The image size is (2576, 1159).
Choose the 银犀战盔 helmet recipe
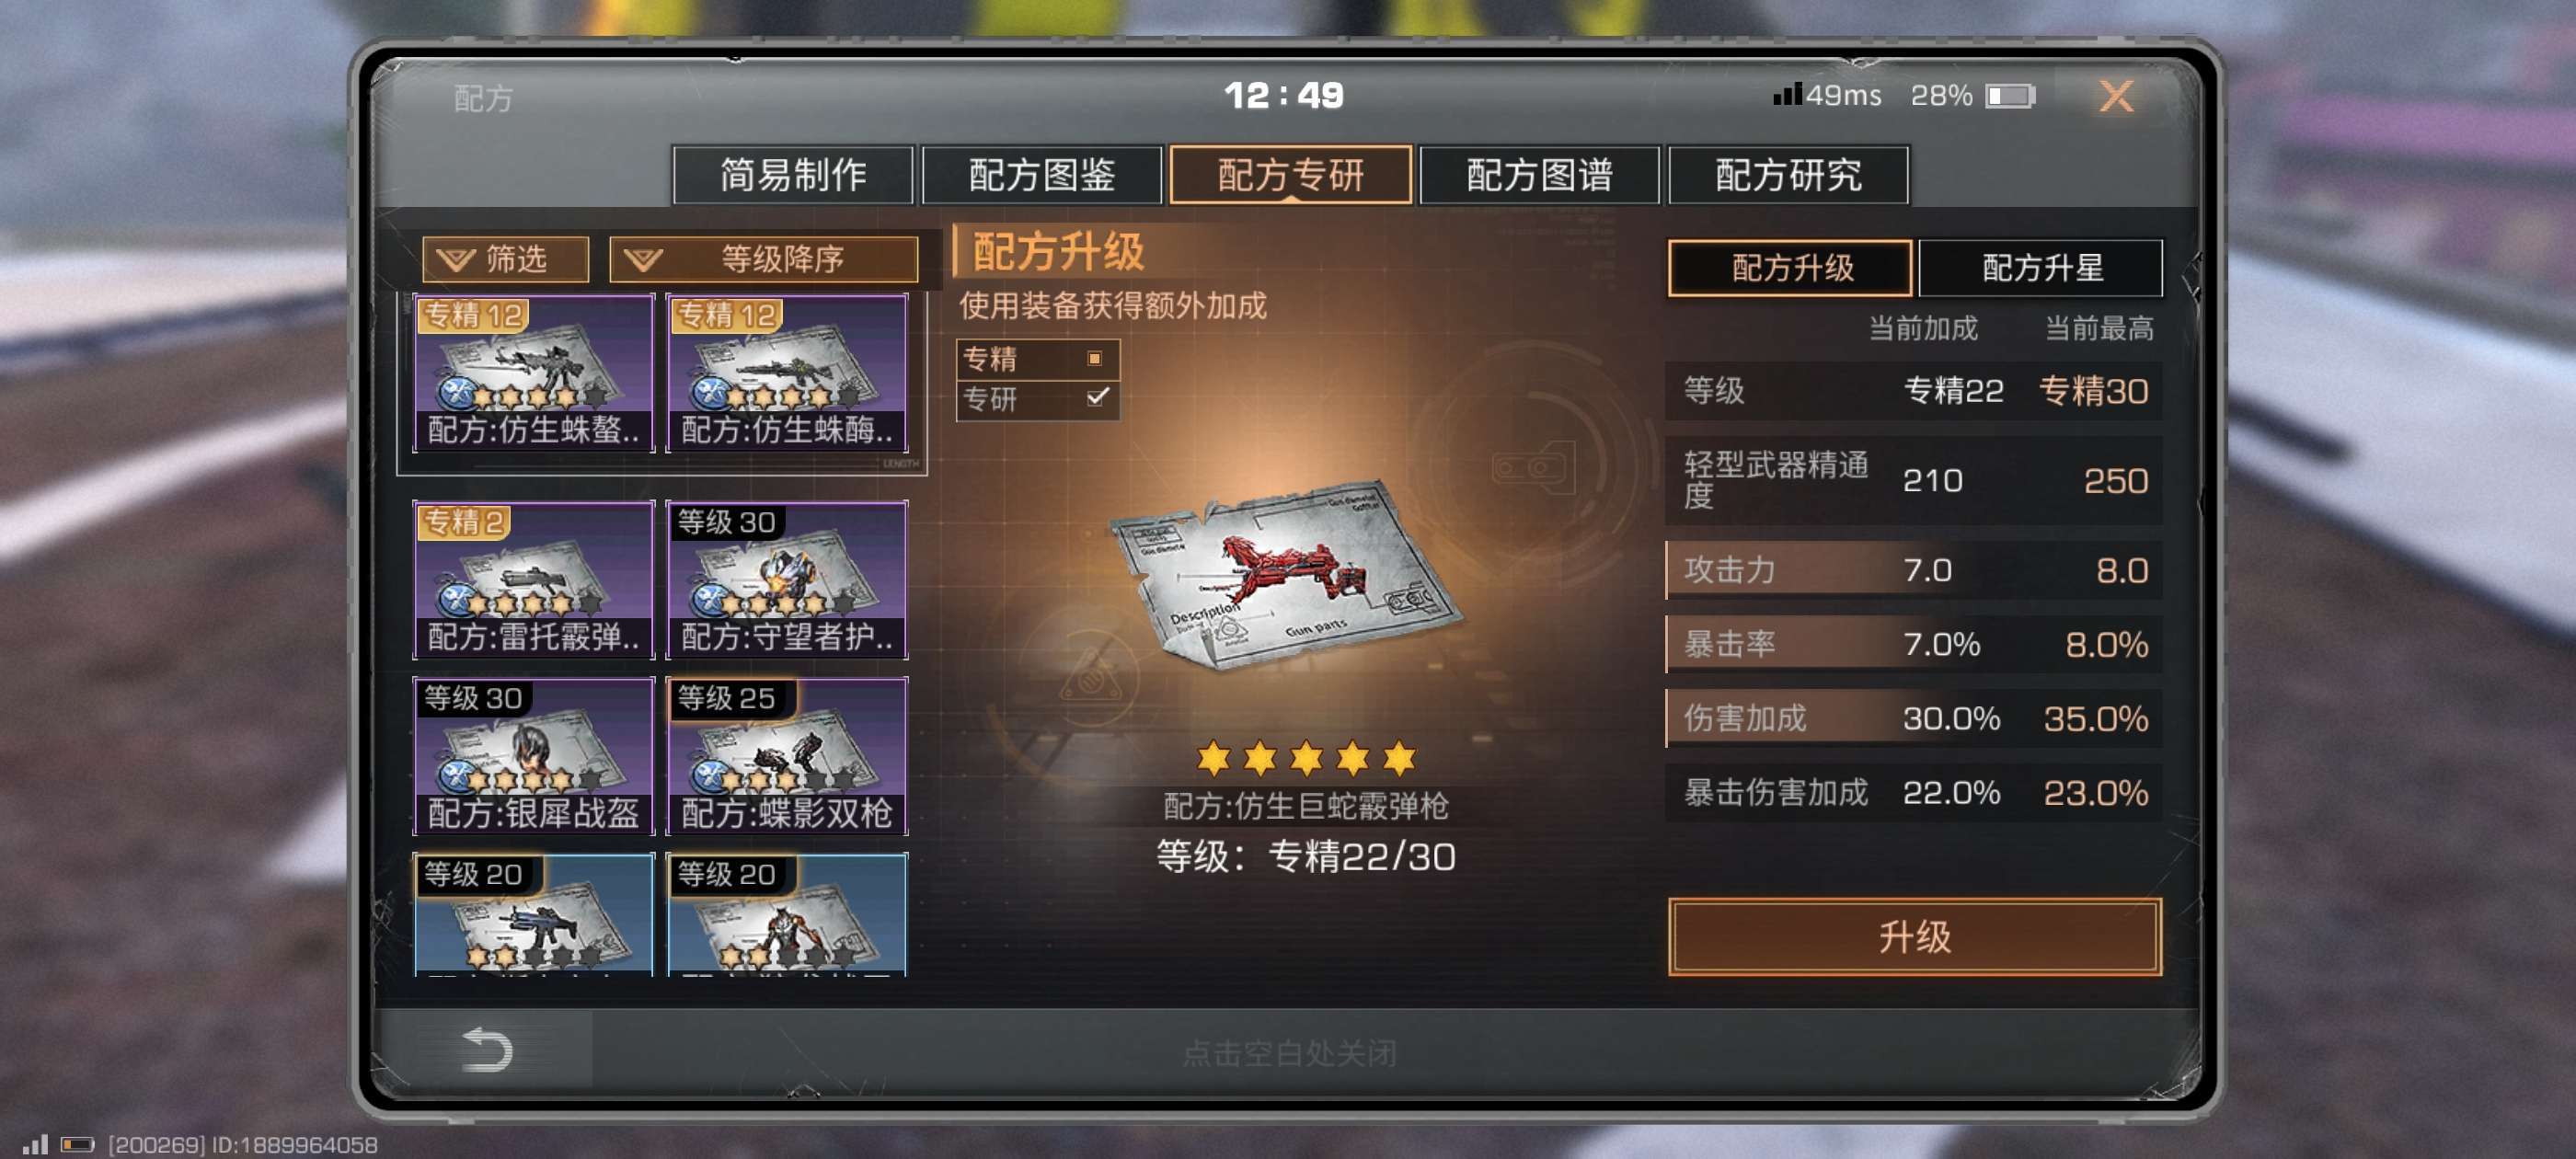[534, 756]
